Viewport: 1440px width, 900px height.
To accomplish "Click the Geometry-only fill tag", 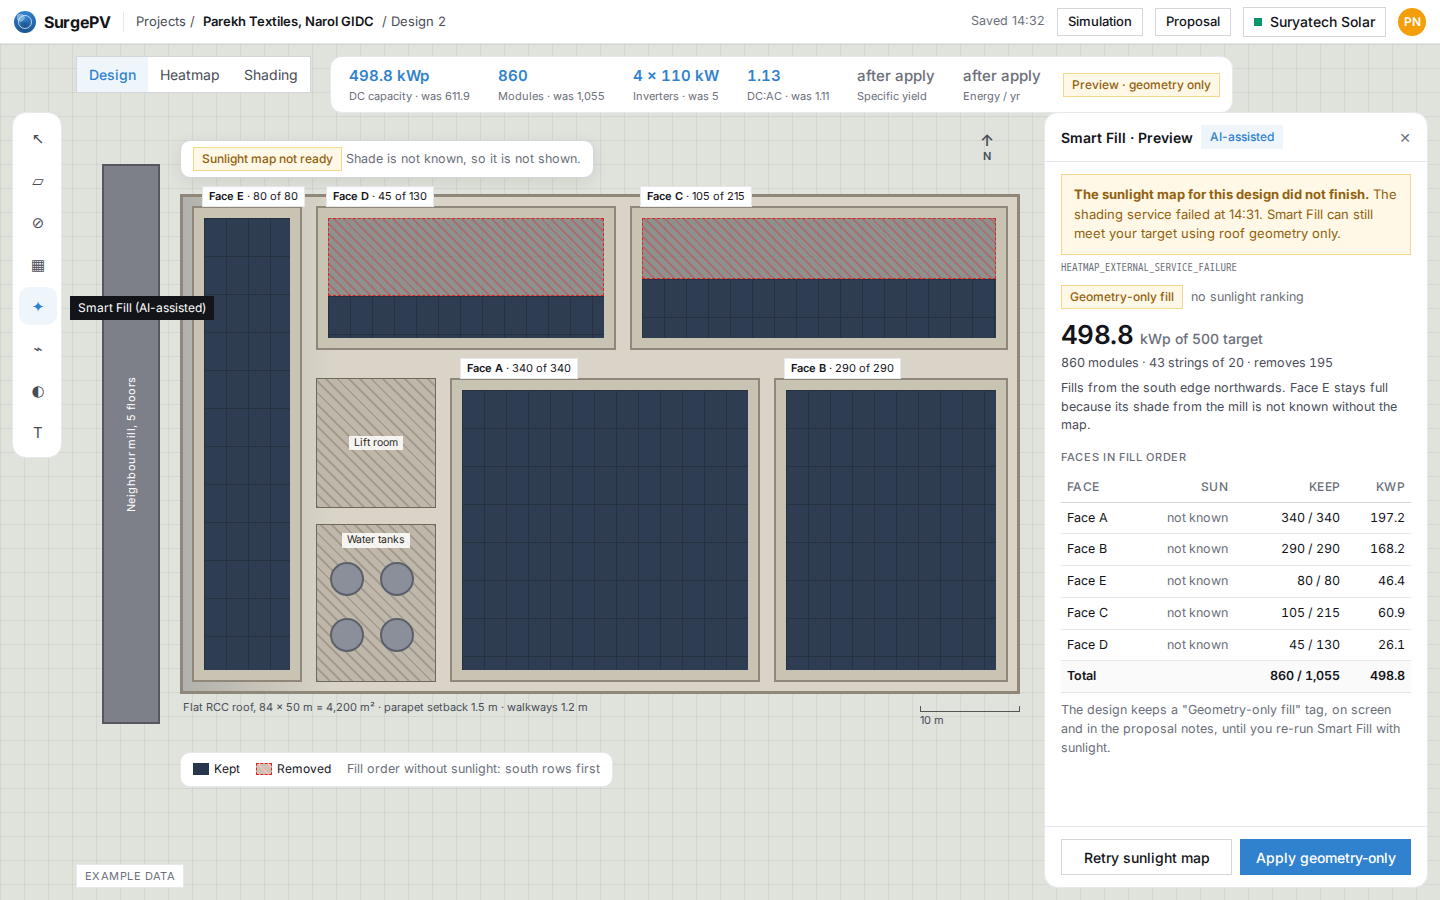I will (1122, 297).
